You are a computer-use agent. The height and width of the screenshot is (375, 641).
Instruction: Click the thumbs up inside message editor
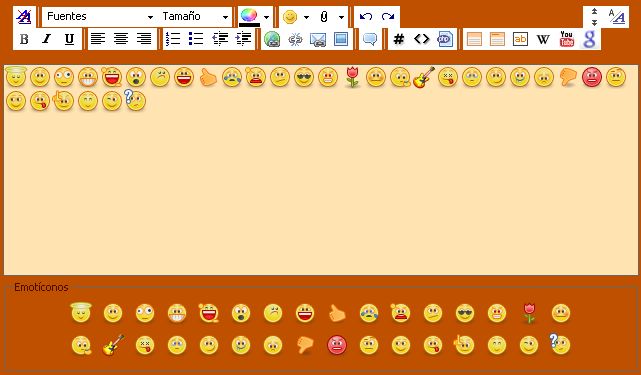pyautogui.click(x=208, y=77)
